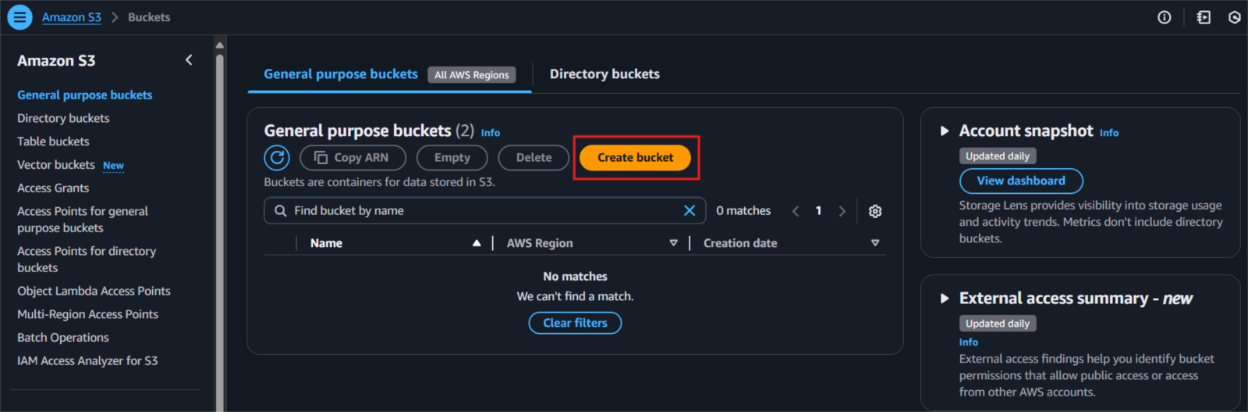The image size is (1248, 412).
Task: Click the Clear filters button
Action: coord(575,323)
